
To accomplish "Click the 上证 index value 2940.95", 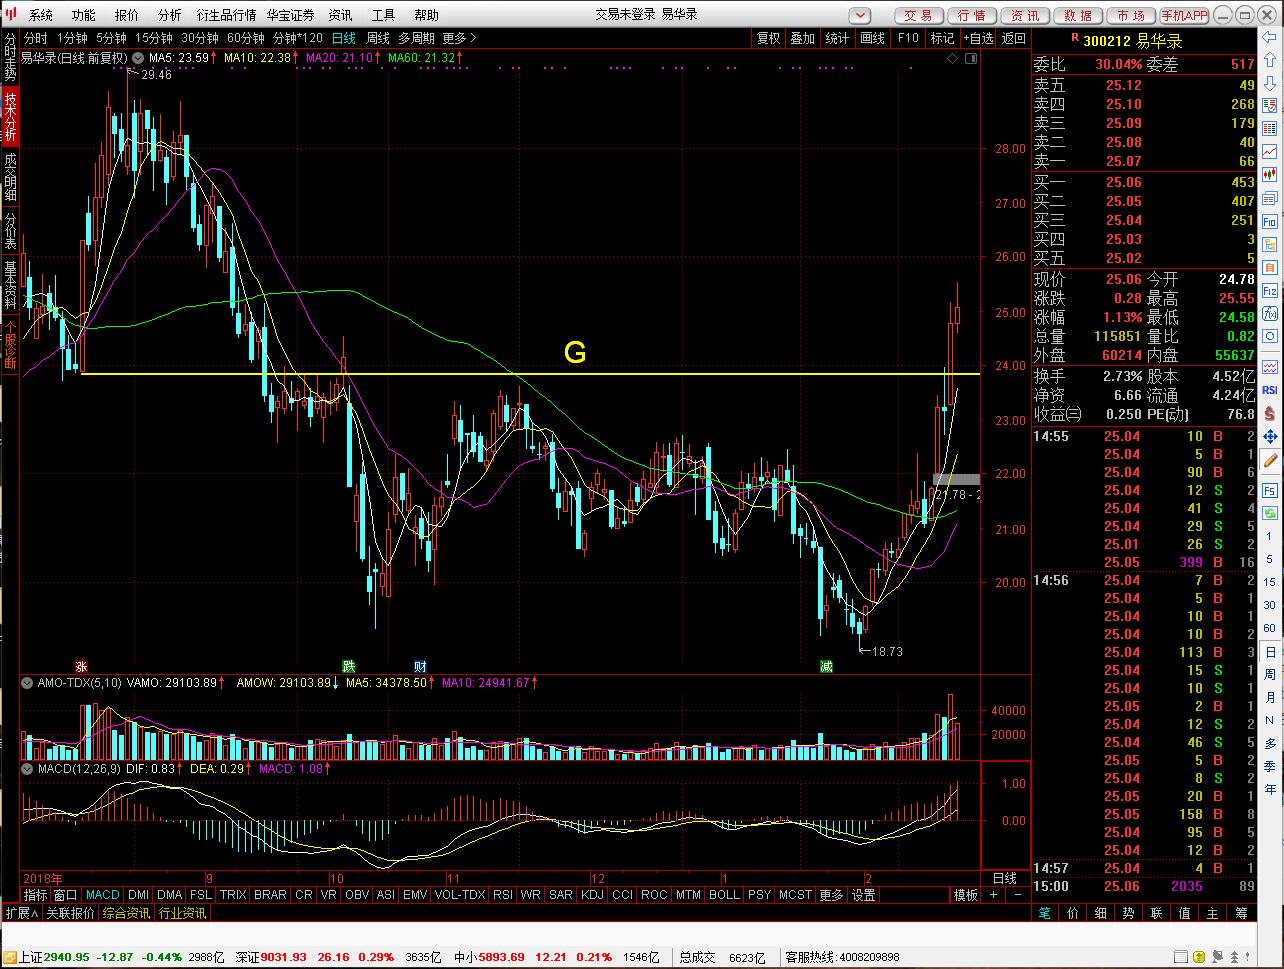I will point(67,957).
